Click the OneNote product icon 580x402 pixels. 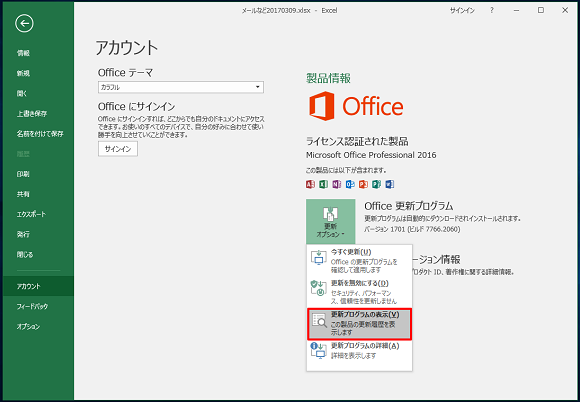click(x=337, y=184)
